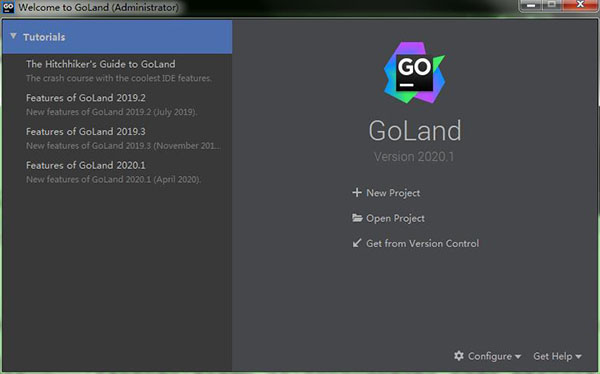Collapse the Tutorials triangle expander
Viewport: 600px width, 374px height.
[x=13, y=36]
